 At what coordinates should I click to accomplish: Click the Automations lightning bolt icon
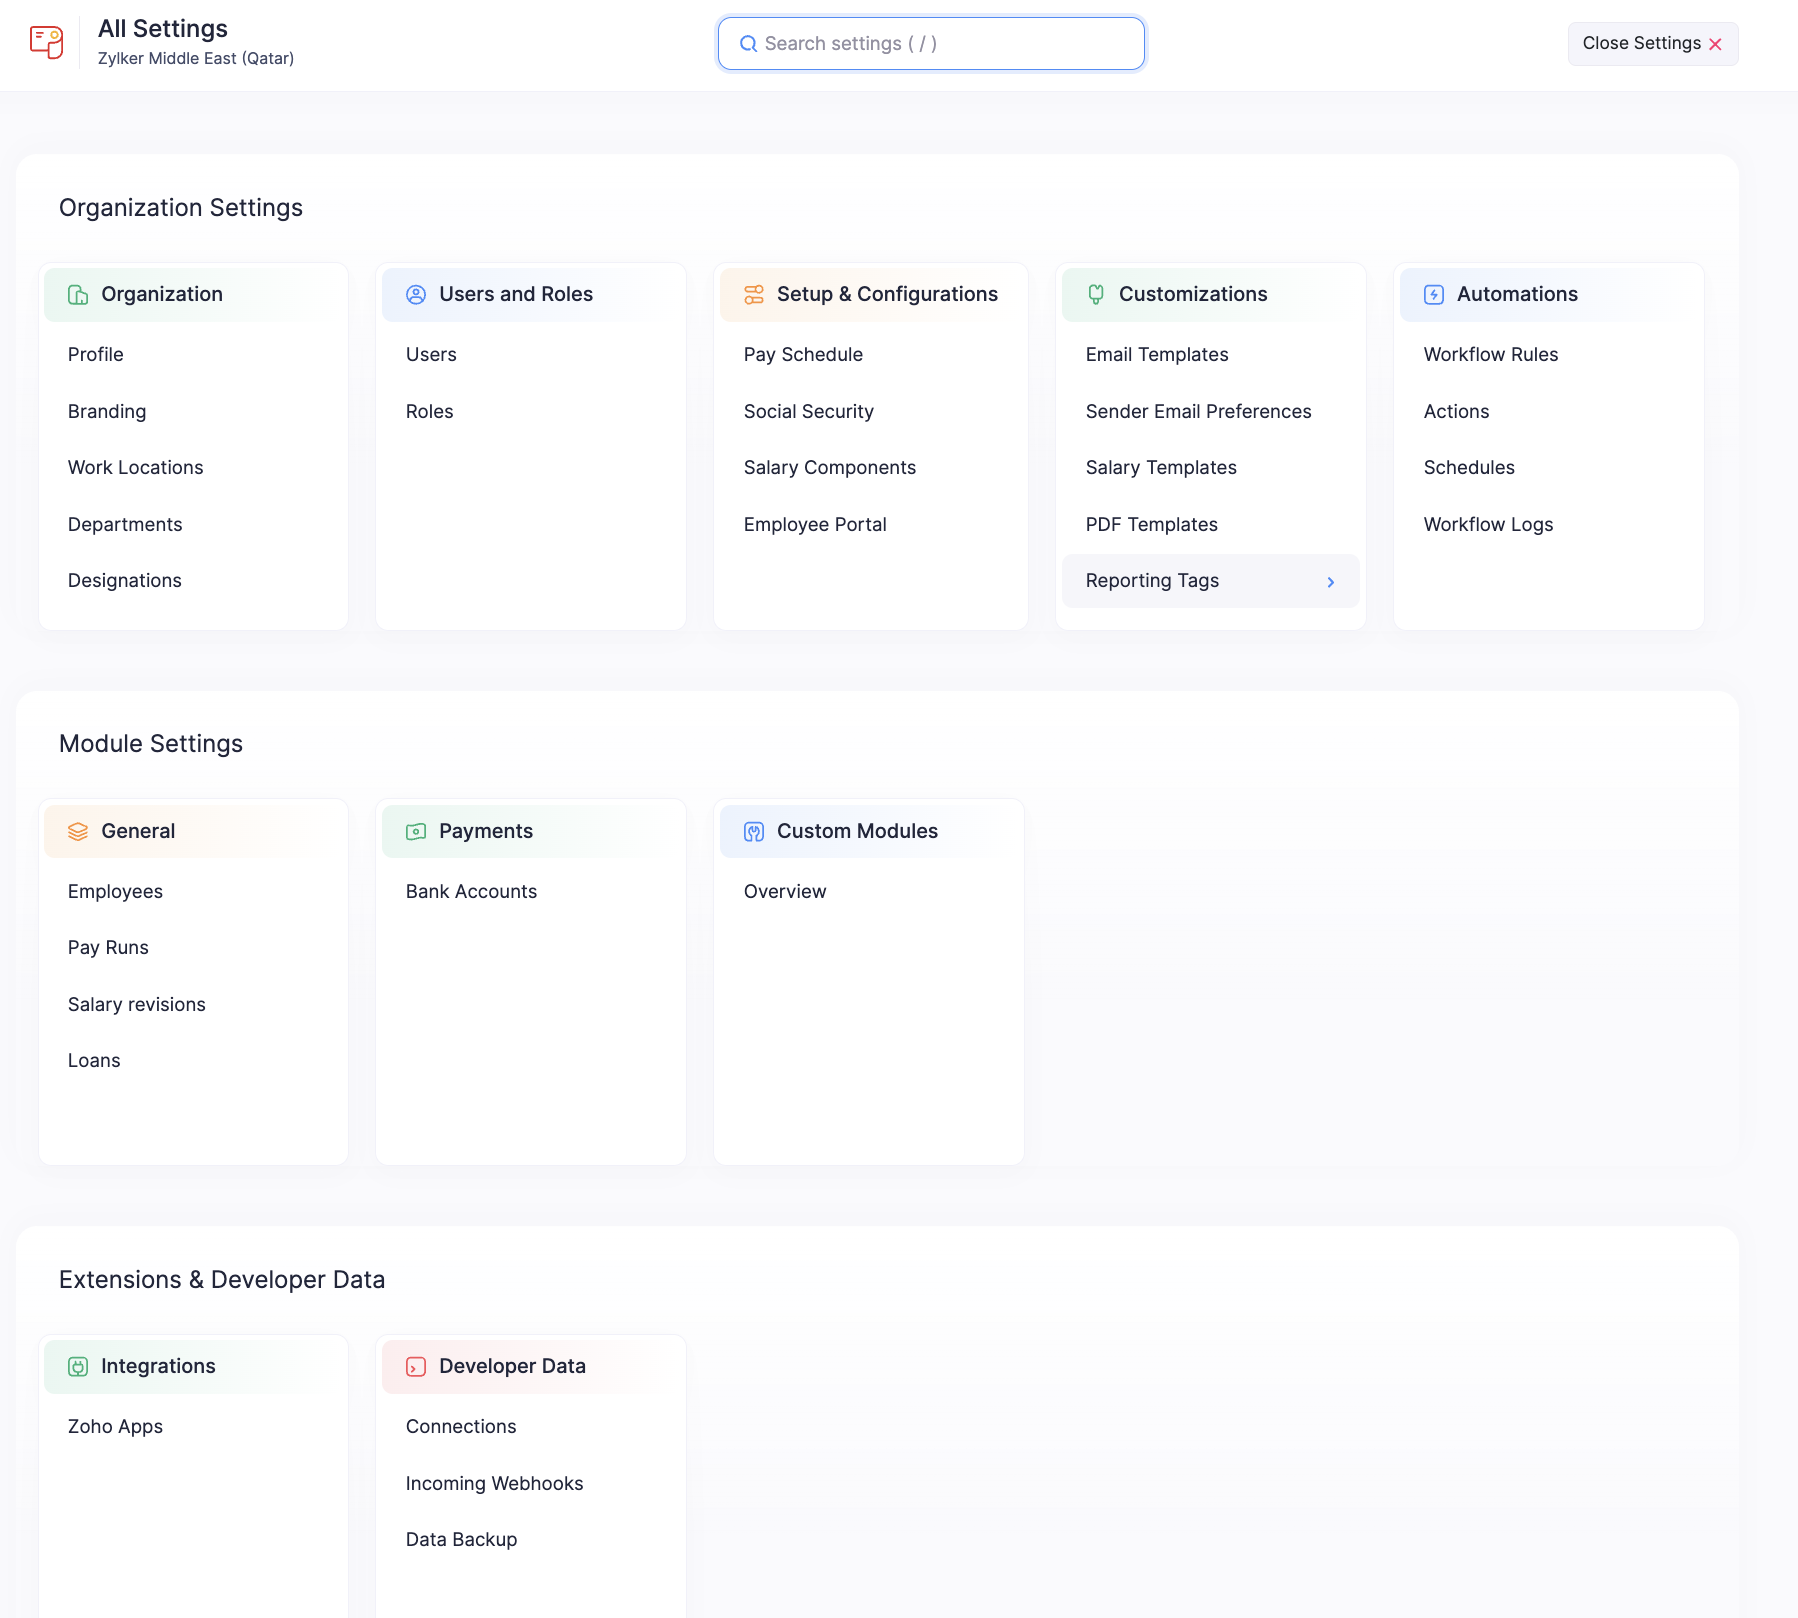(x=1434, y=295)
